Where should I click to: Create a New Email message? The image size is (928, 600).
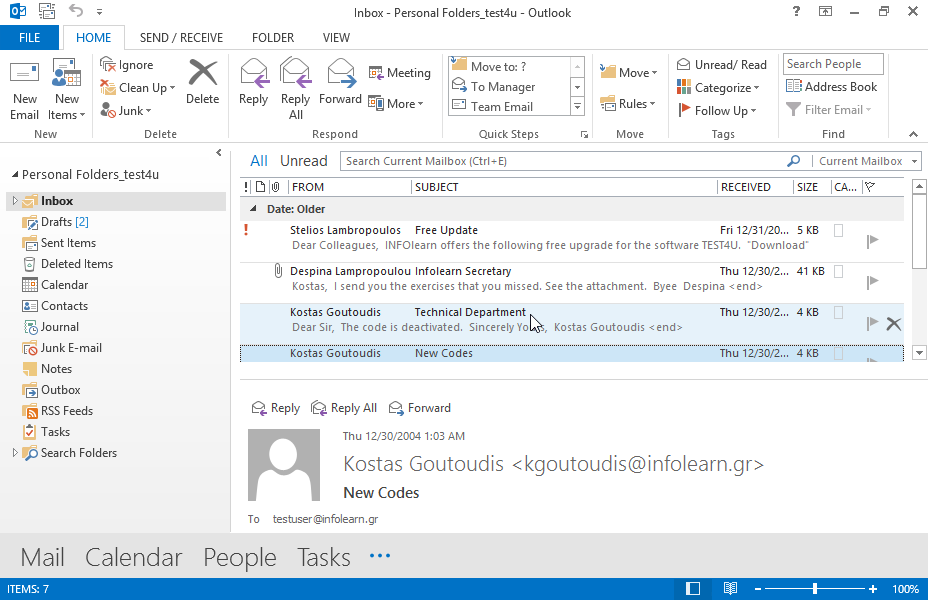25,90
